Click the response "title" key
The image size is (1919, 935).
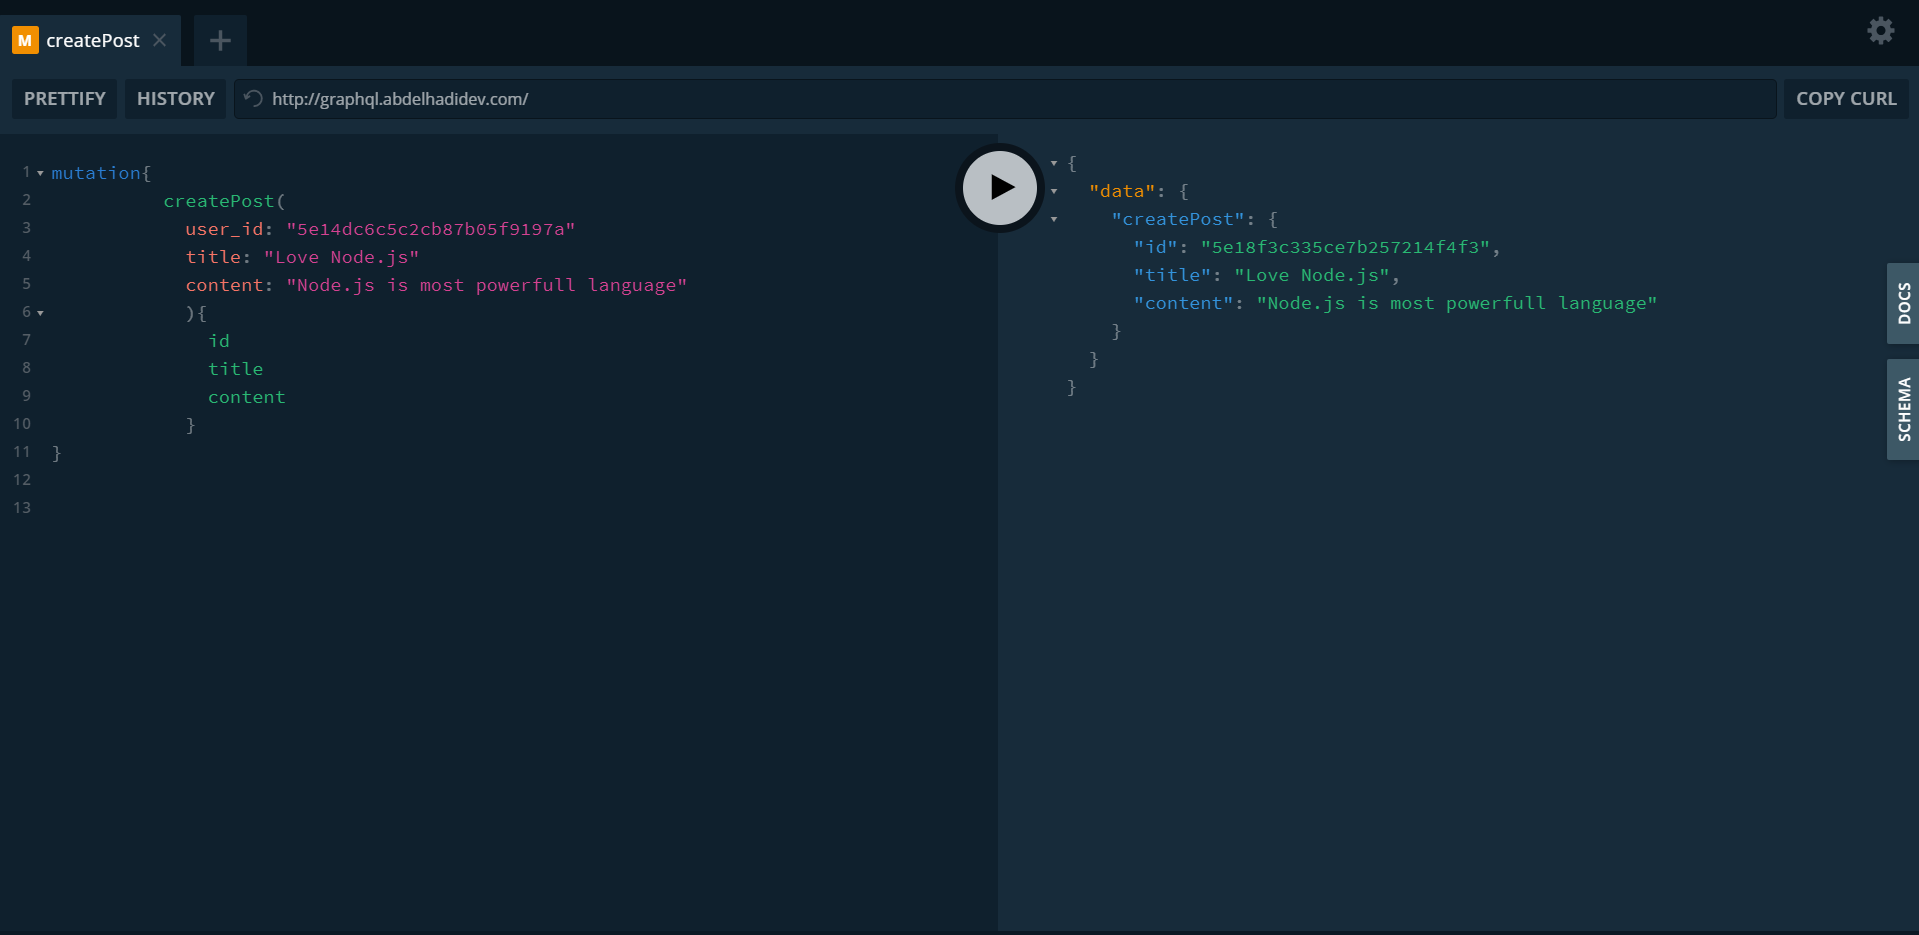(x=1172, y=275)
